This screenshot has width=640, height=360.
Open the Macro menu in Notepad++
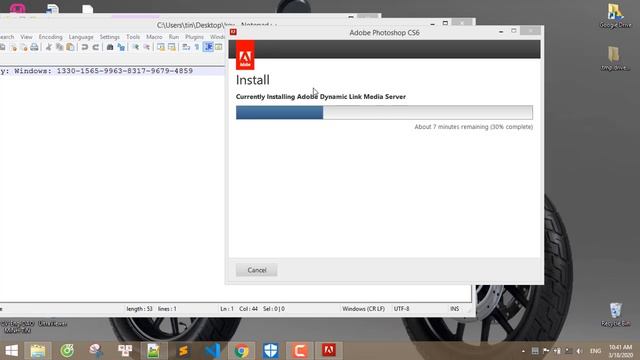[x=154, y=37]
